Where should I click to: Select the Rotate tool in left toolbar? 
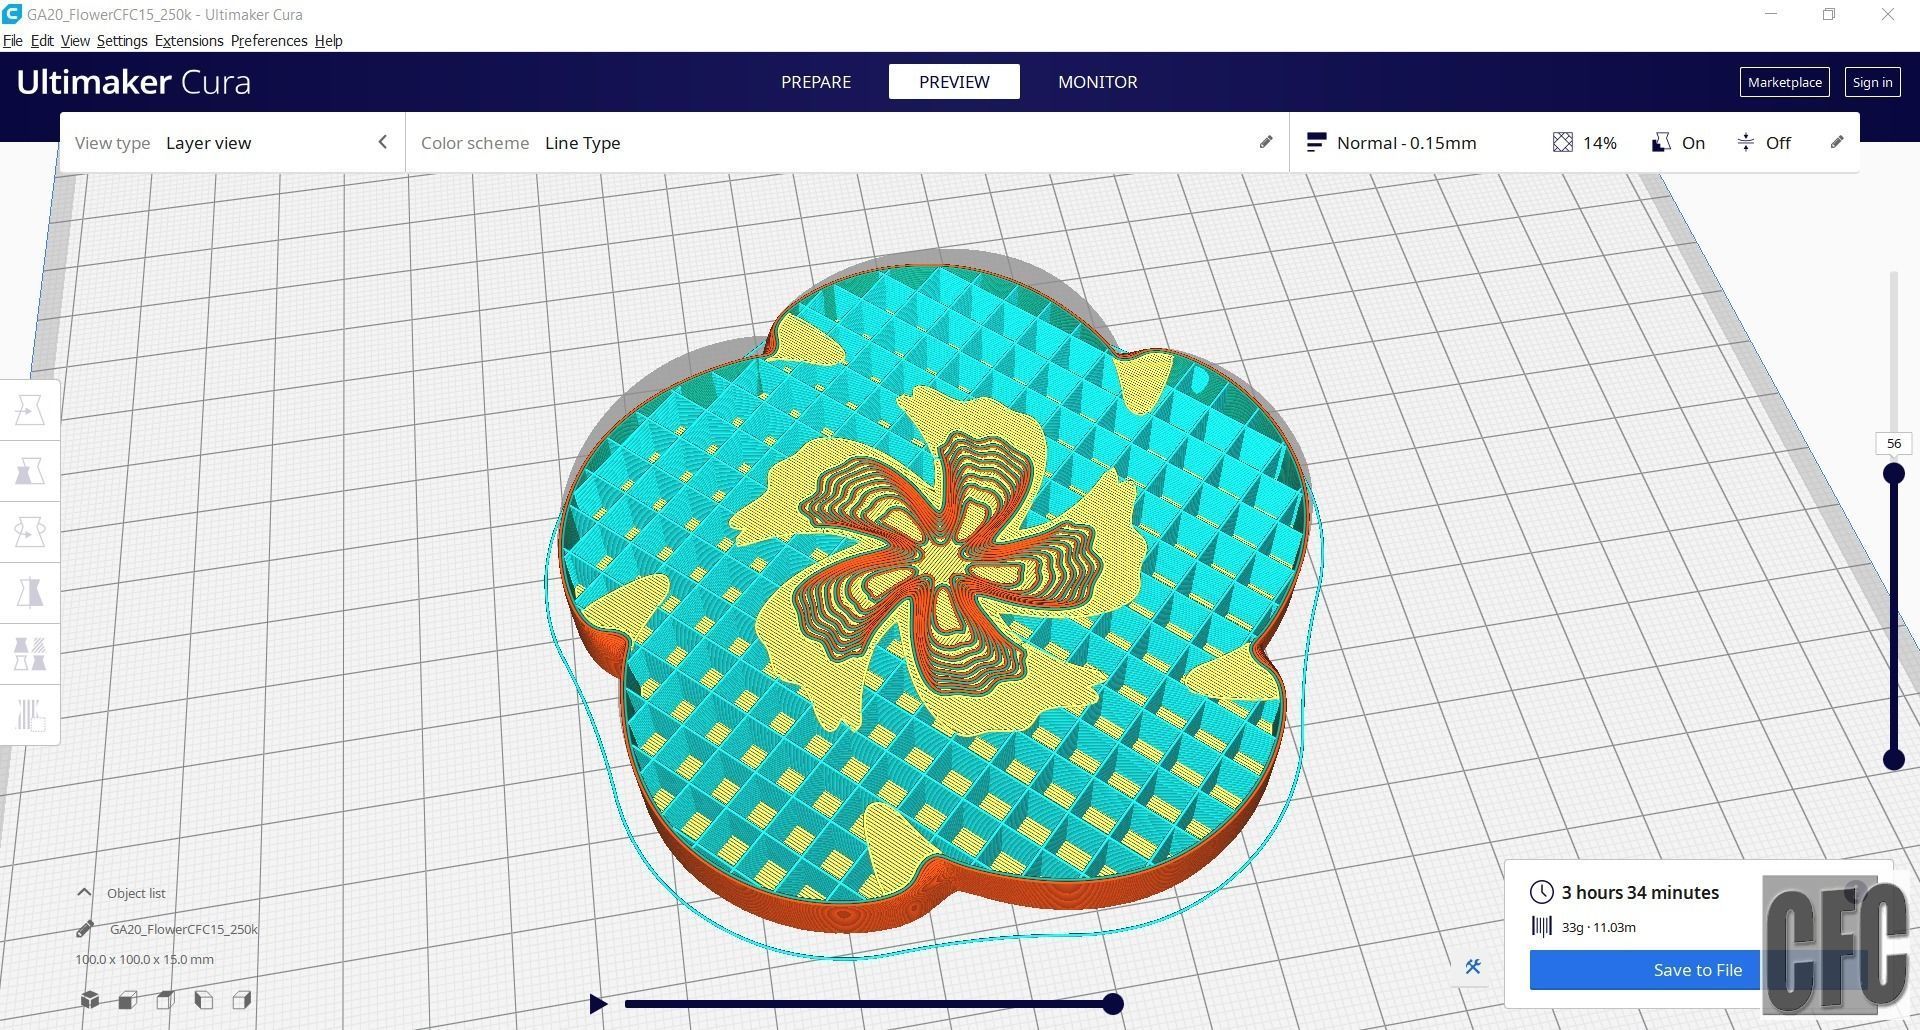point(30,532)
